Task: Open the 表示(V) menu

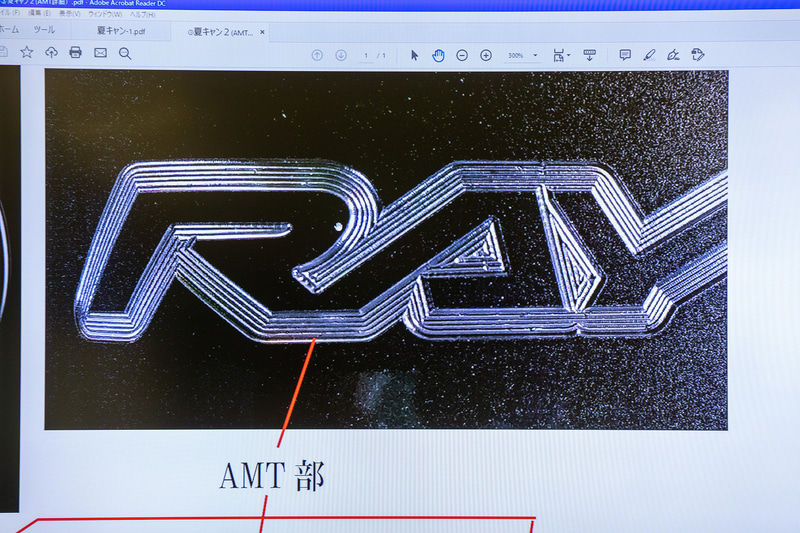Action: point(69,14)
